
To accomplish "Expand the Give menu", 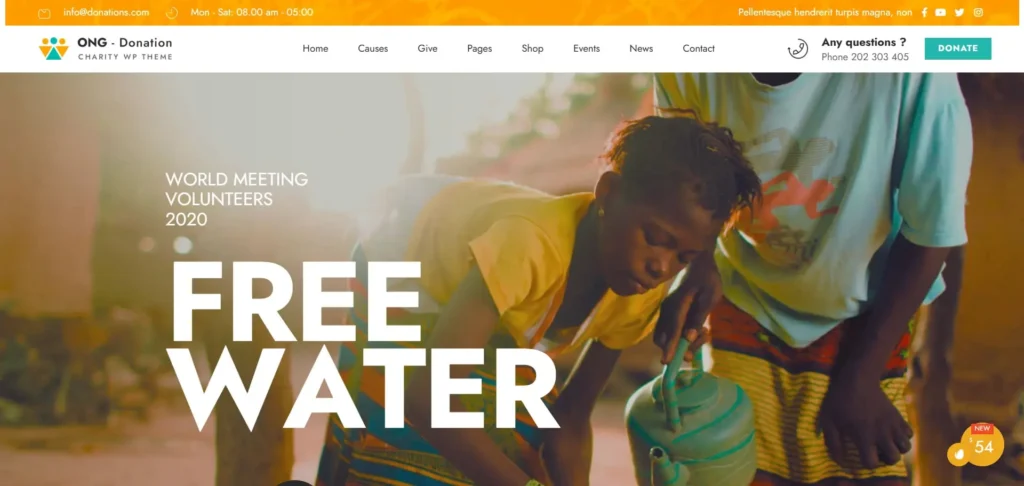I will click(x=428, y=48).
